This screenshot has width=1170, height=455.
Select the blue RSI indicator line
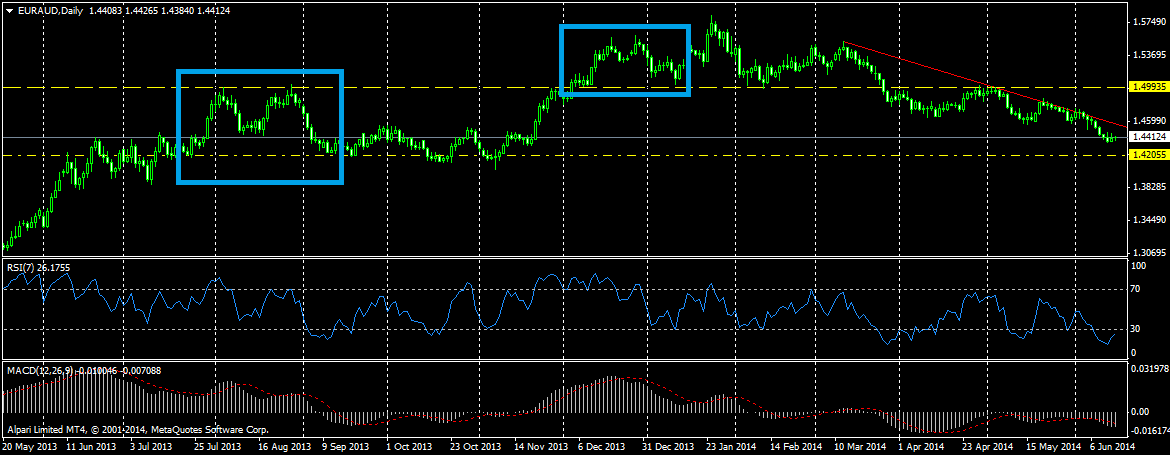point(561,308)
